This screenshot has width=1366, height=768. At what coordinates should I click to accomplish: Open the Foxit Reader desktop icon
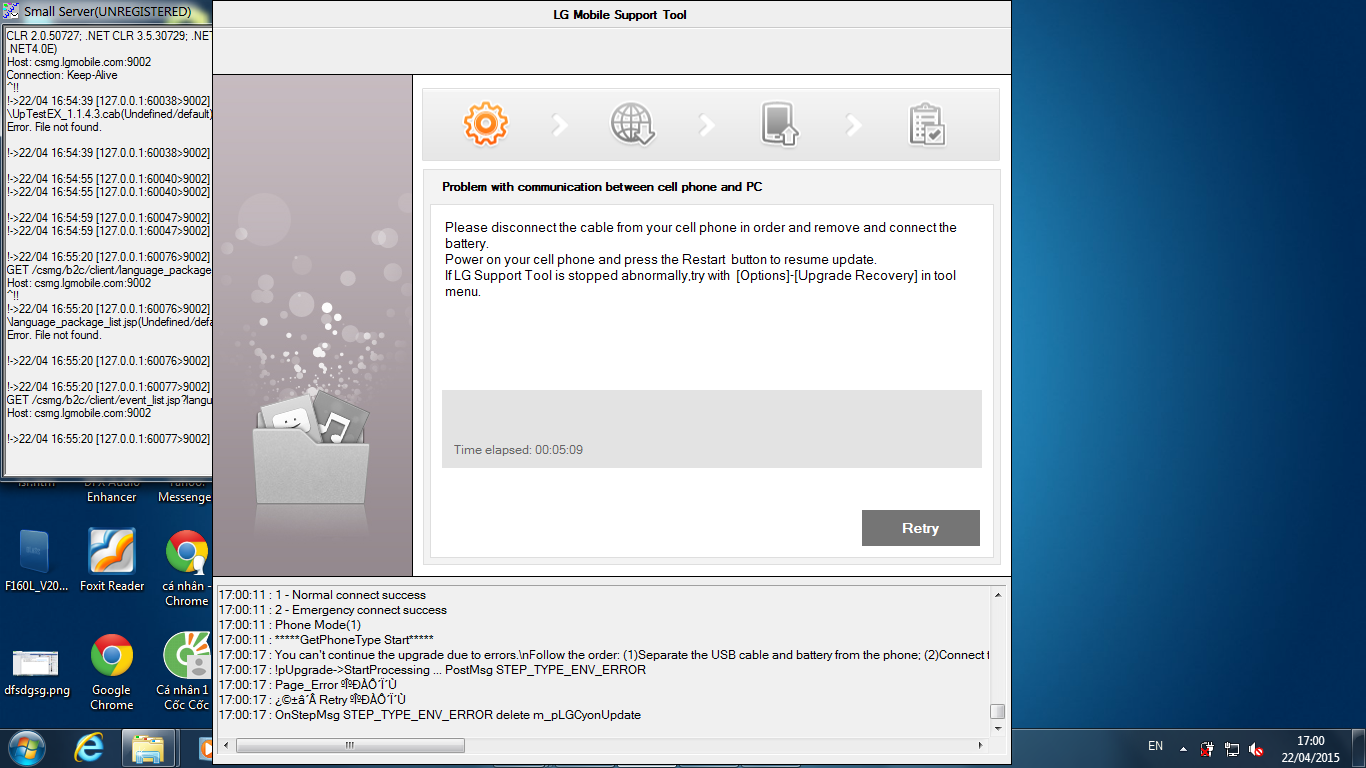tap(112, 560)
